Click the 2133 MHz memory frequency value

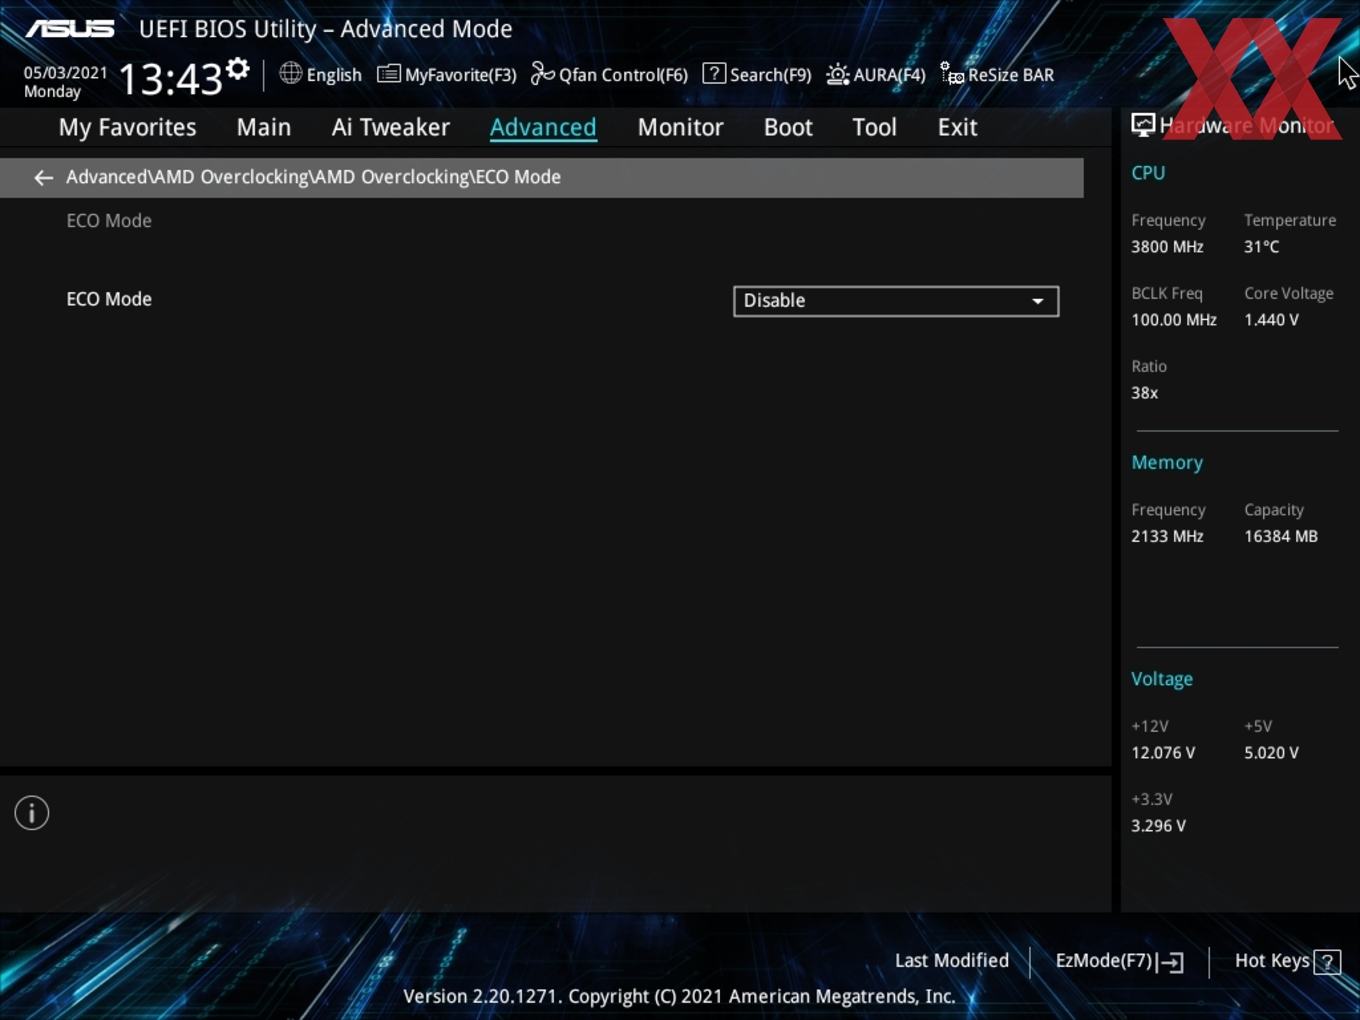1167,536
